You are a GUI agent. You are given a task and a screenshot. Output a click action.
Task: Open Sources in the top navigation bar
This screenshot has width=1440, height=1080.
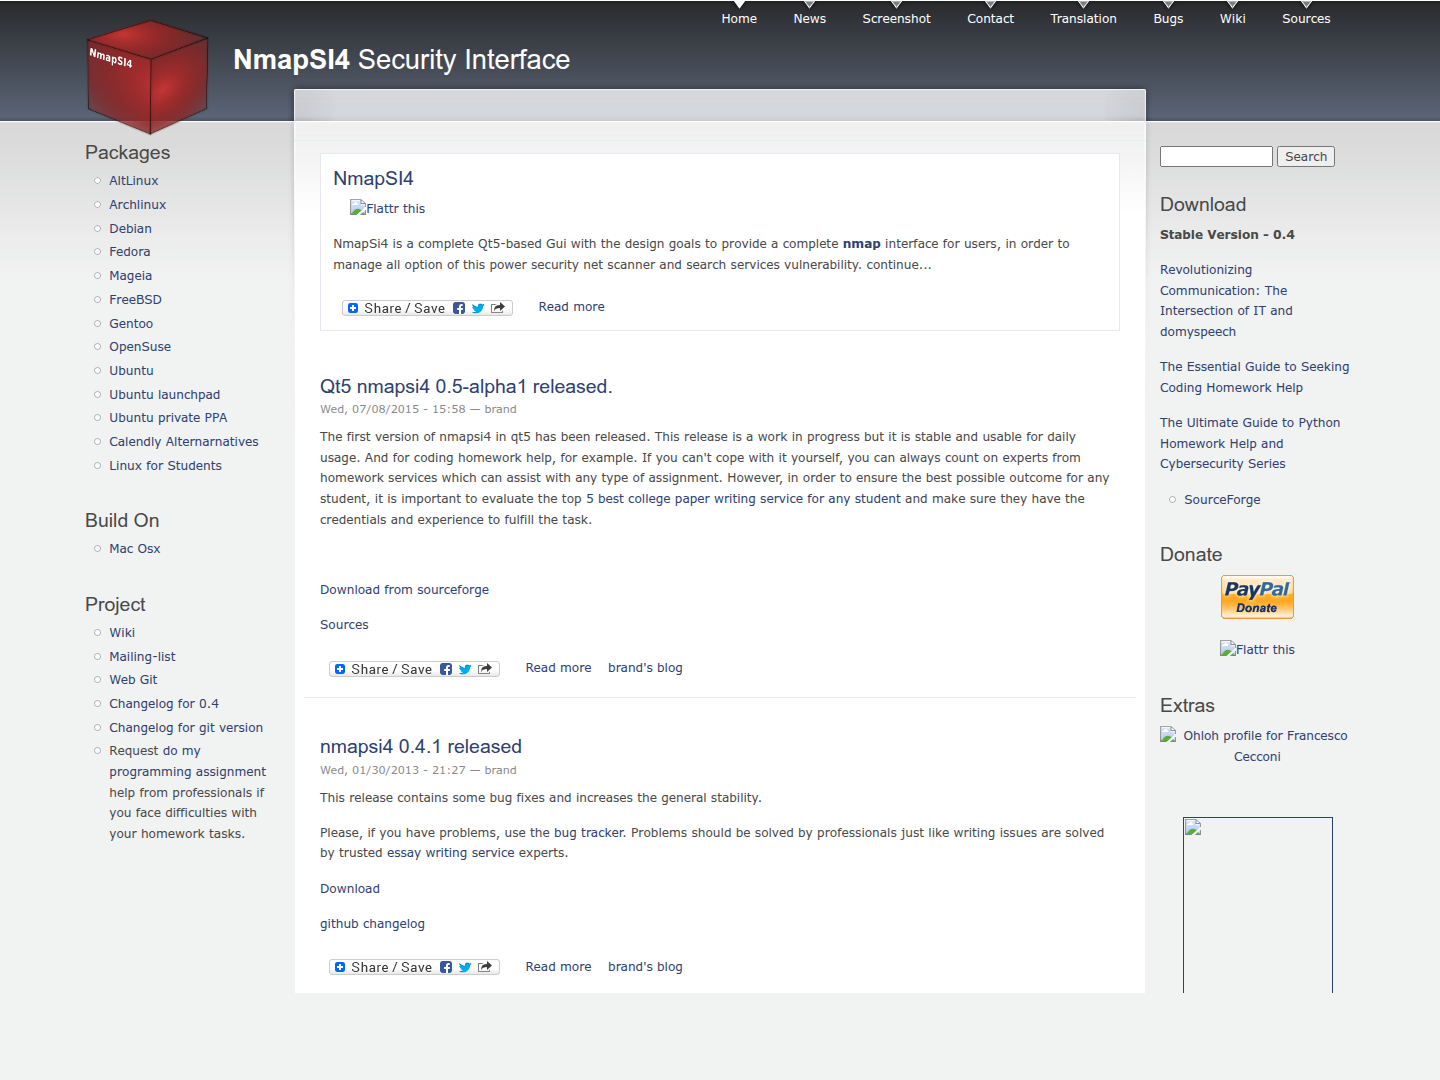click(1306, 19)
